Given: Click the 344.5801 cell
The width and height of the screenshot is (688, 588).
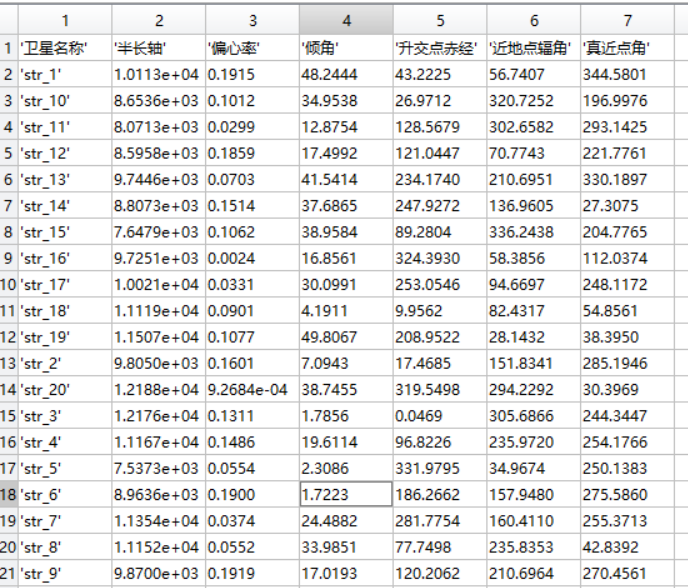Looking at the screenshot, I should coord(627,74).
